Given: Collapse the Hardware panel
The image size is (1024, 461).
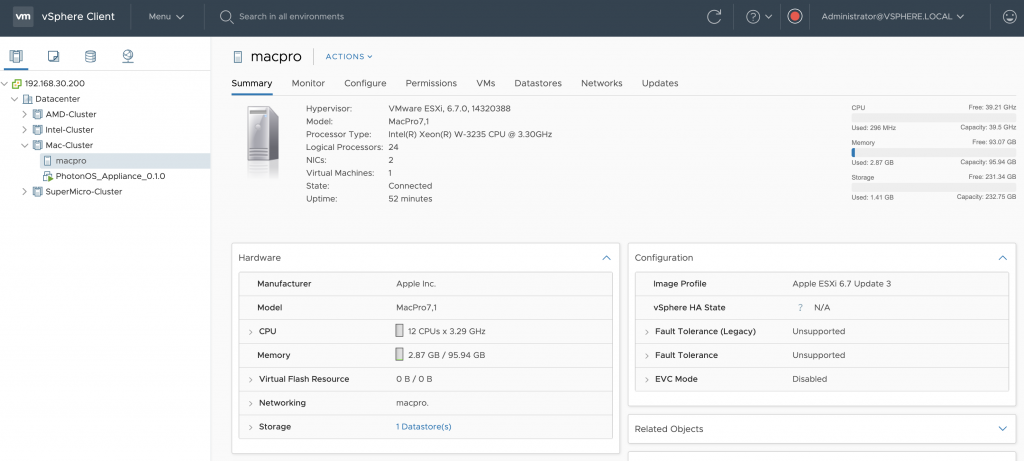Looking at the screenshot, I should point(606,258).
